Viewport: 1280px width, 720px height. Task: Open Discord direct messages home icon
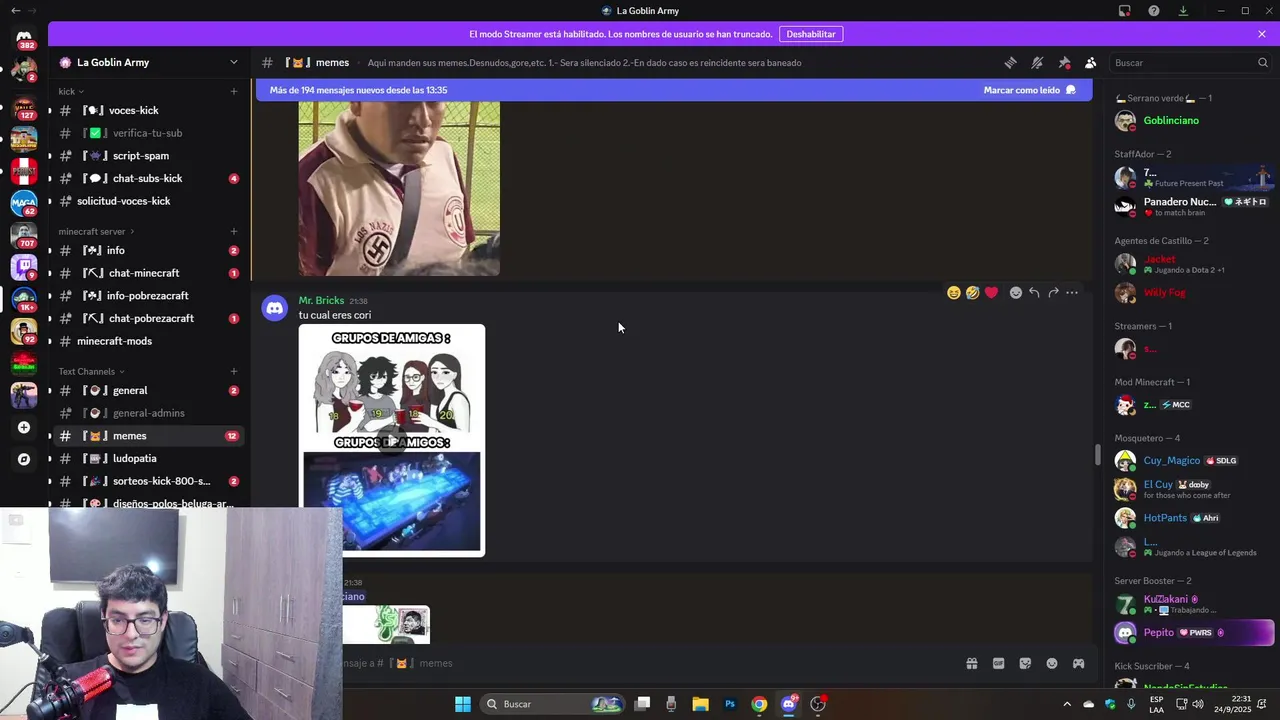(x=24, y=36)
